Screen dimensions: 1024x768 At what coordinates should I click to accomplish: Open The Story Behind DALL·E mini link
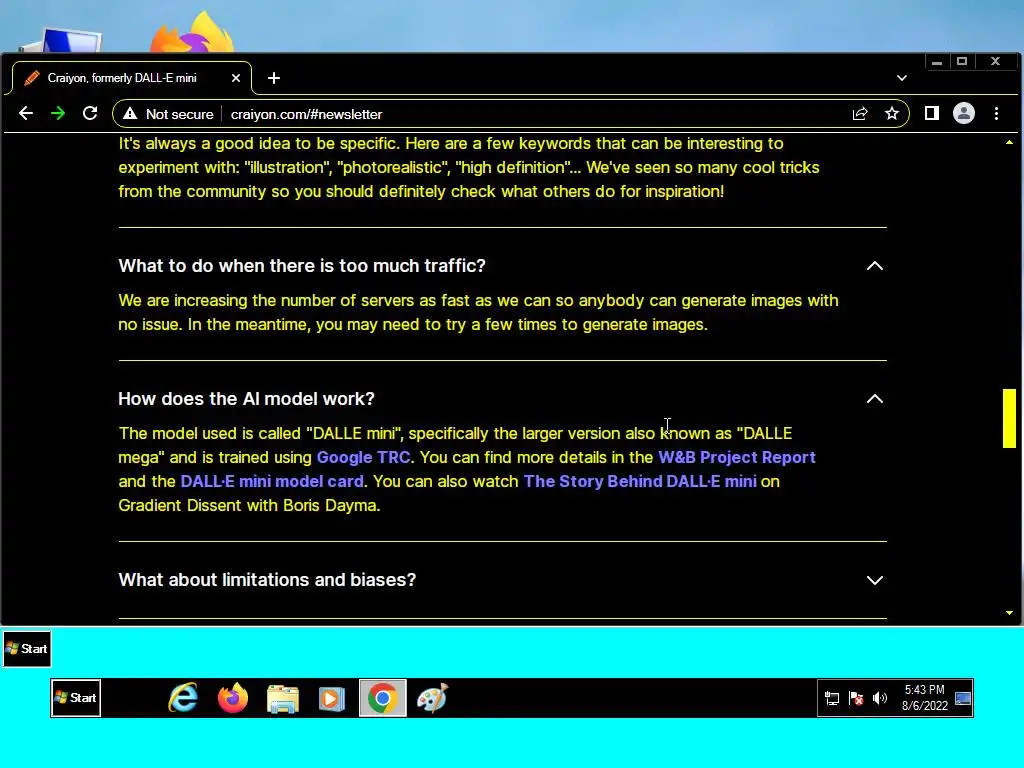(640, 481)
